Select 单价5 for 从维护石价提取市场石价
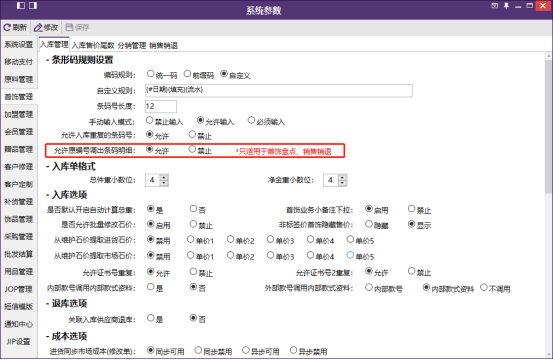This screenshot has width=553, height=360. 350,255
